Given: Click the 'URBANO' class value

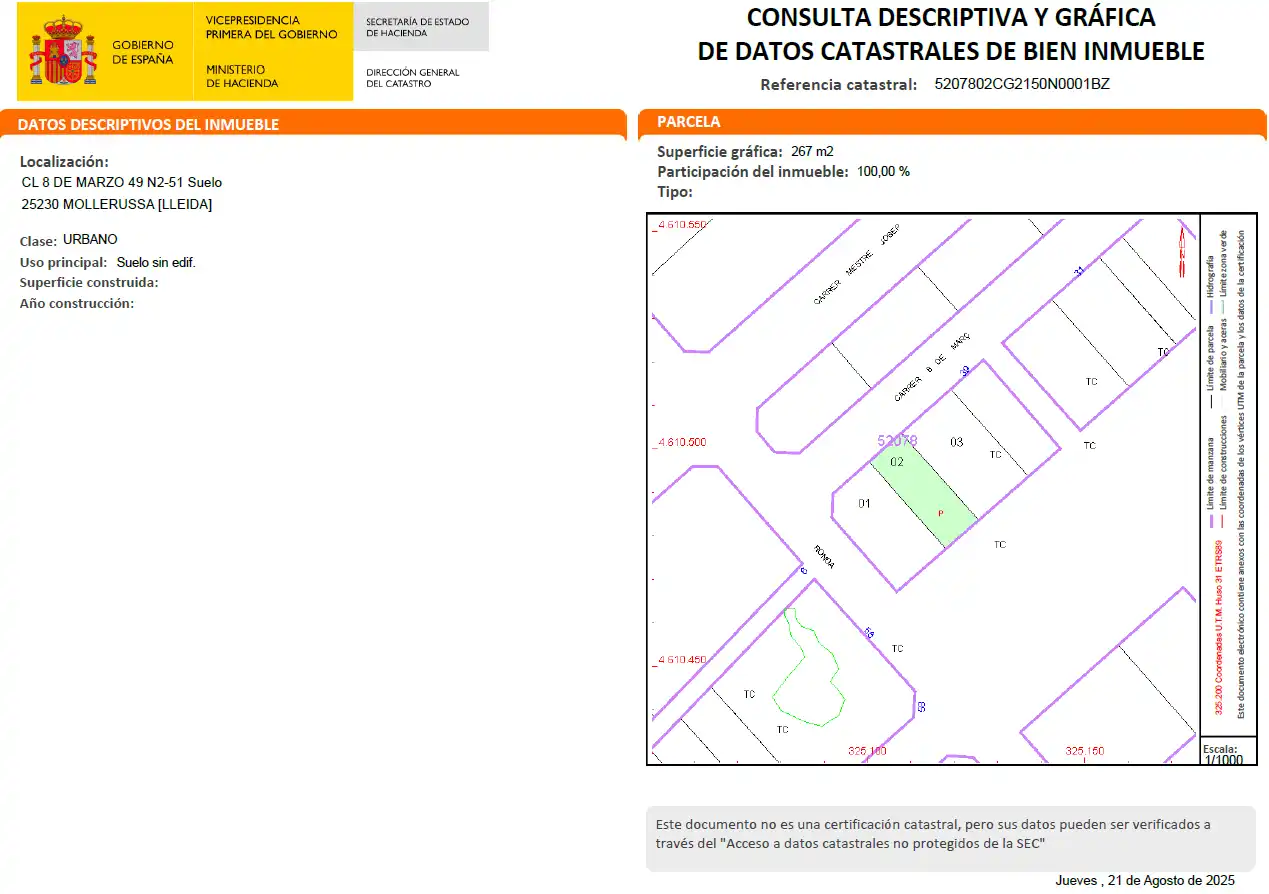Looking at the screenshot, I should (x=90, y=240).
